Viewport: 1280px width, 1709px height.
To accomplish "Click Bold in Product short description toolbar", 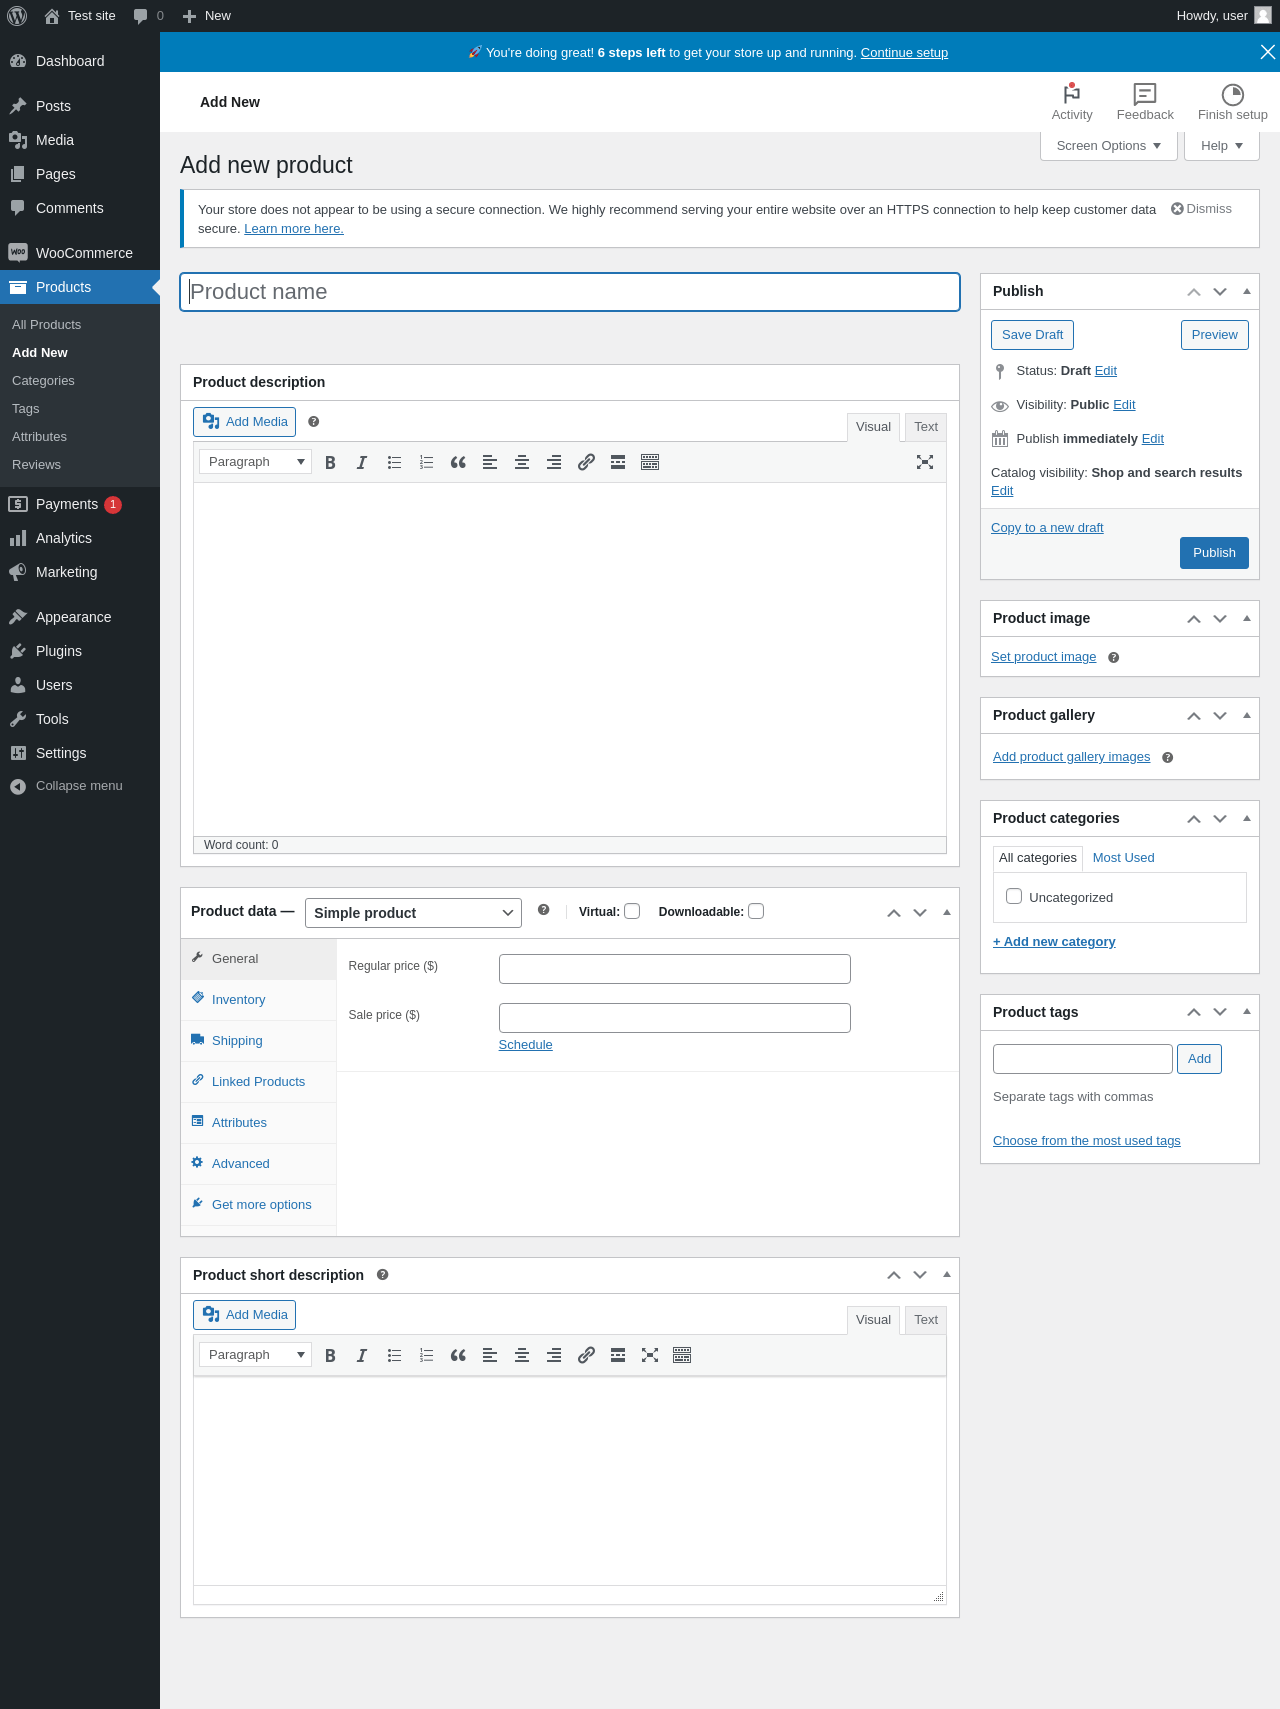I will [x=330, y=1355].
